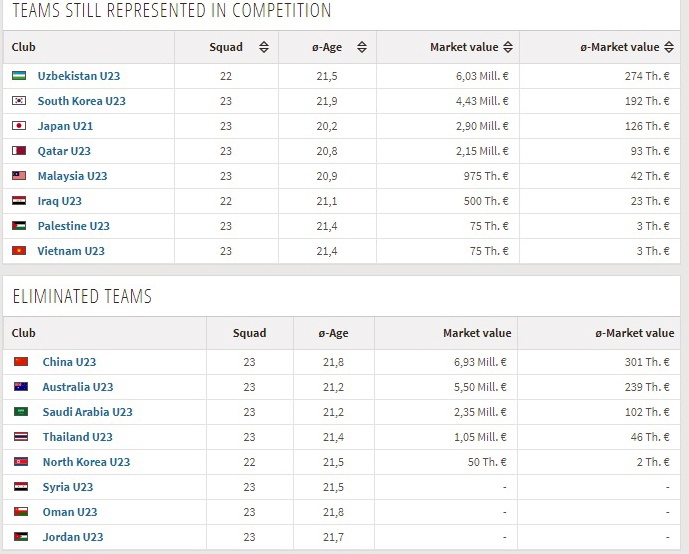Image resolution: width=689 pixels, height=554 pixels.
Task: Click the Palestine U23 team link
Action: point(74,226)
